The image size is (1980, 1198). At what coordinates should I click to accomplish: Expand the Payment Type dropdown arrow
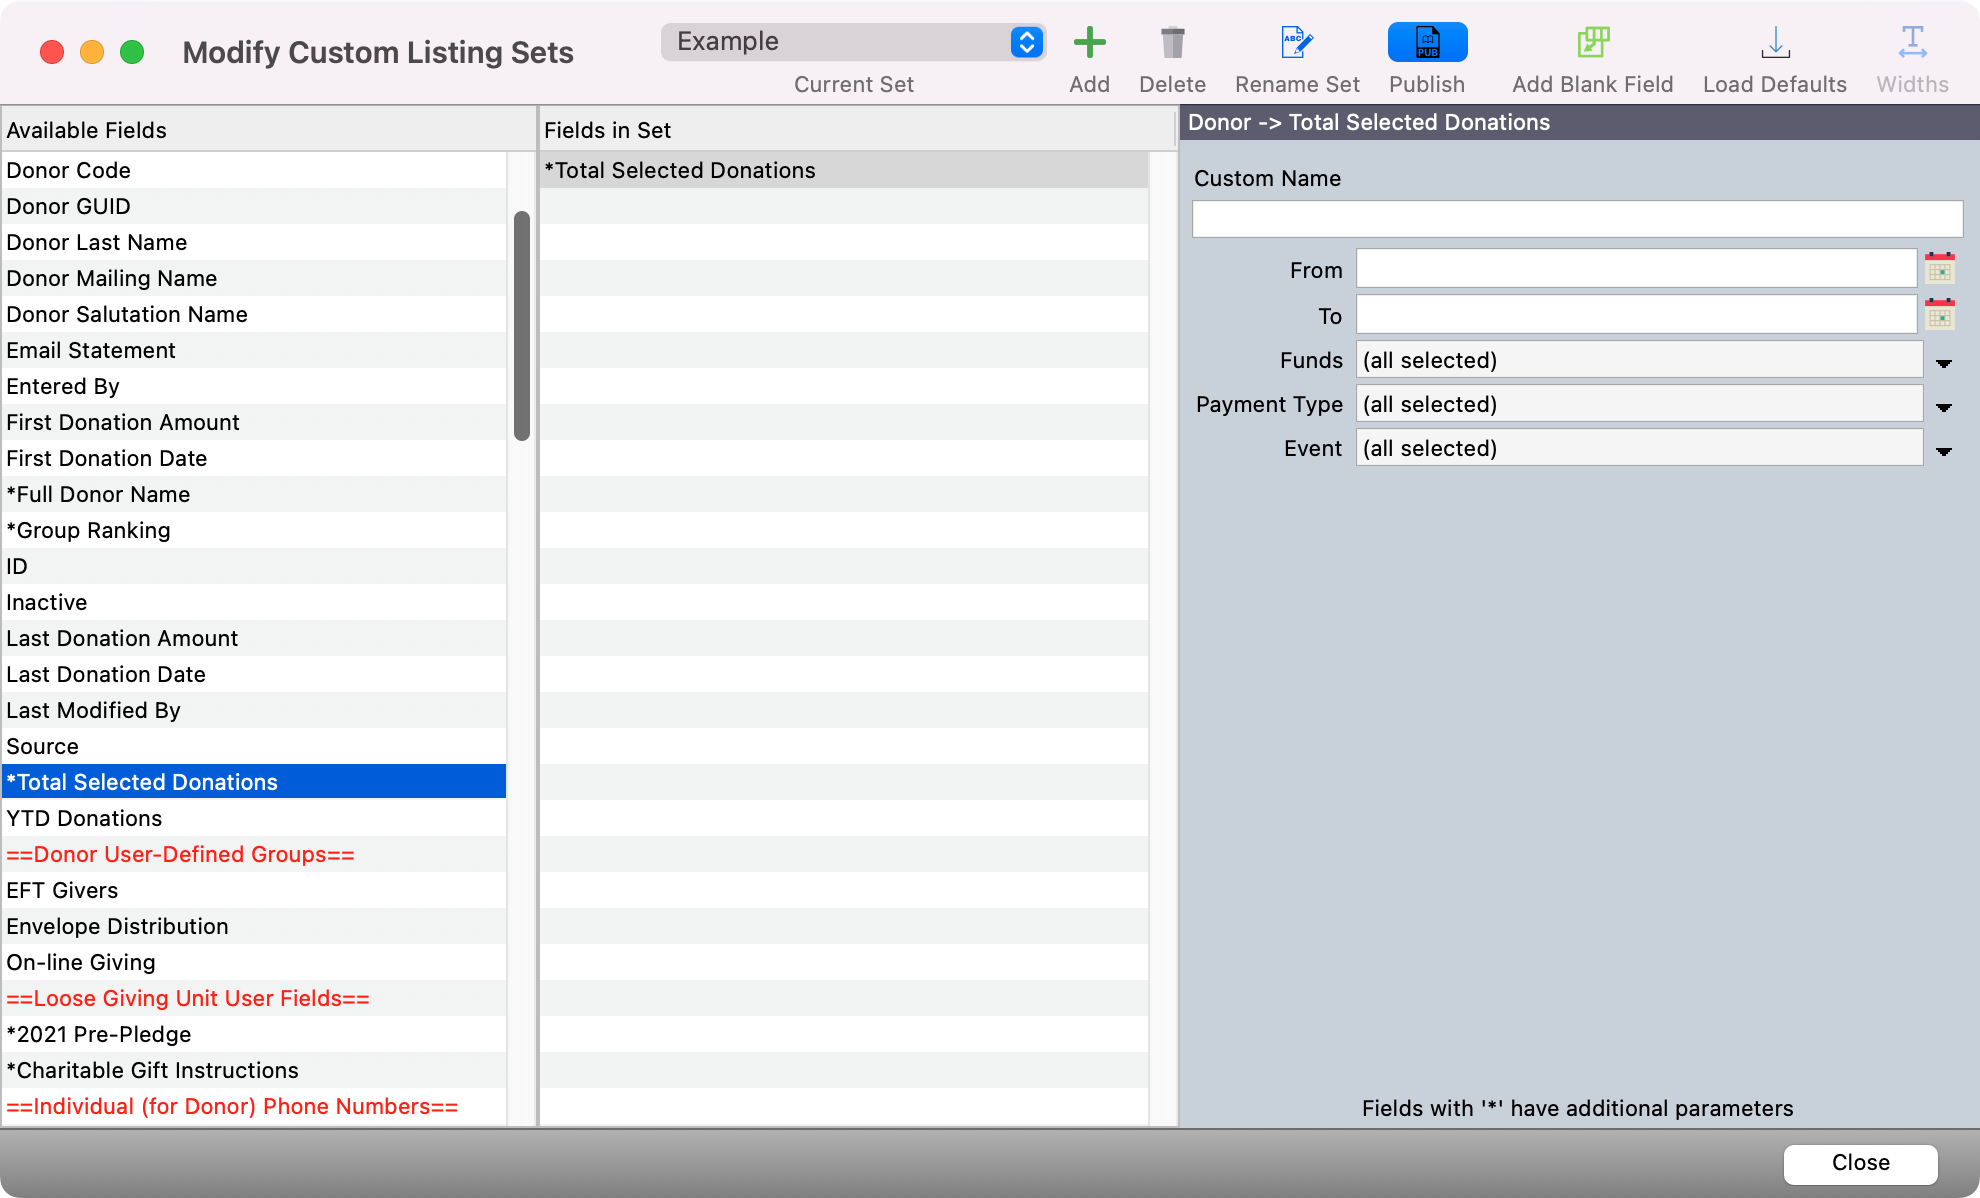1944,406
